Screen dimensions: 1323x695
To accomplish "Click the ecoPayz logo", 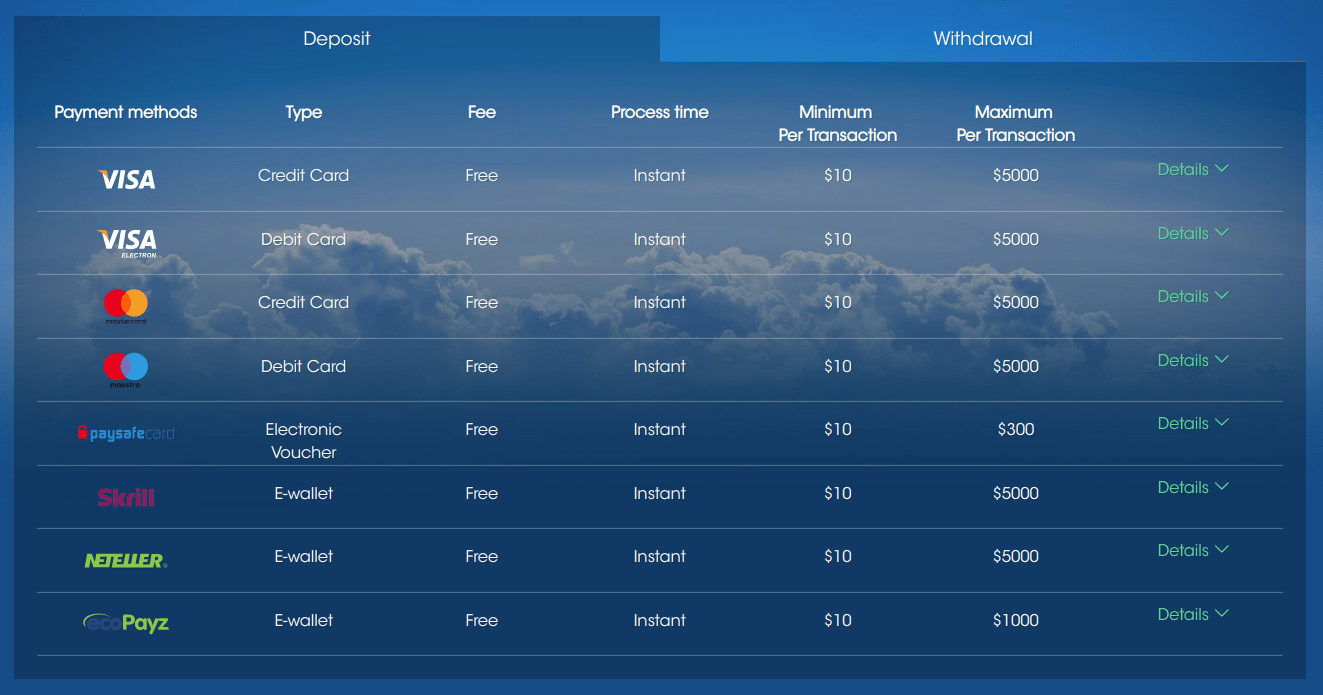I will coord(126,623).
